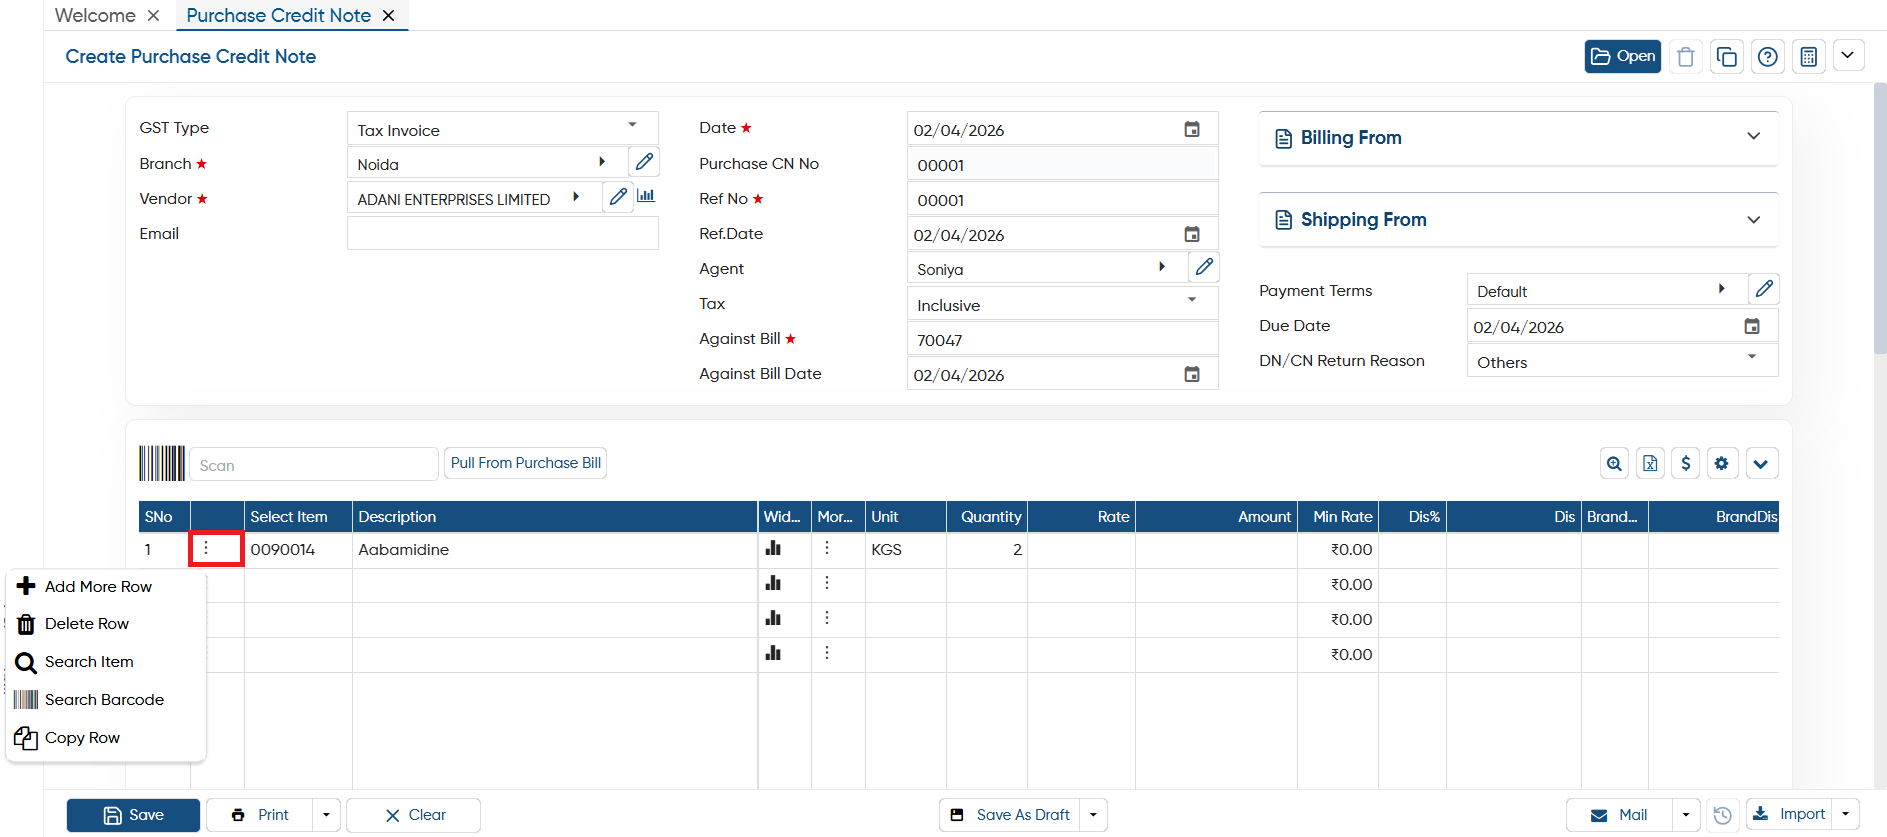Open the help question mark icon
Screen dimensions: 1887x837
[x=1767, y=57]
